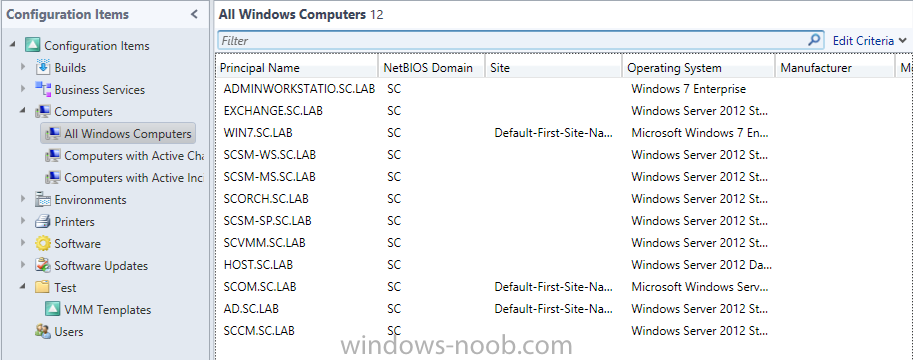Screen dimensions: 913x360
Task: Select VMM Templates view
Action: tap(108, 310)
